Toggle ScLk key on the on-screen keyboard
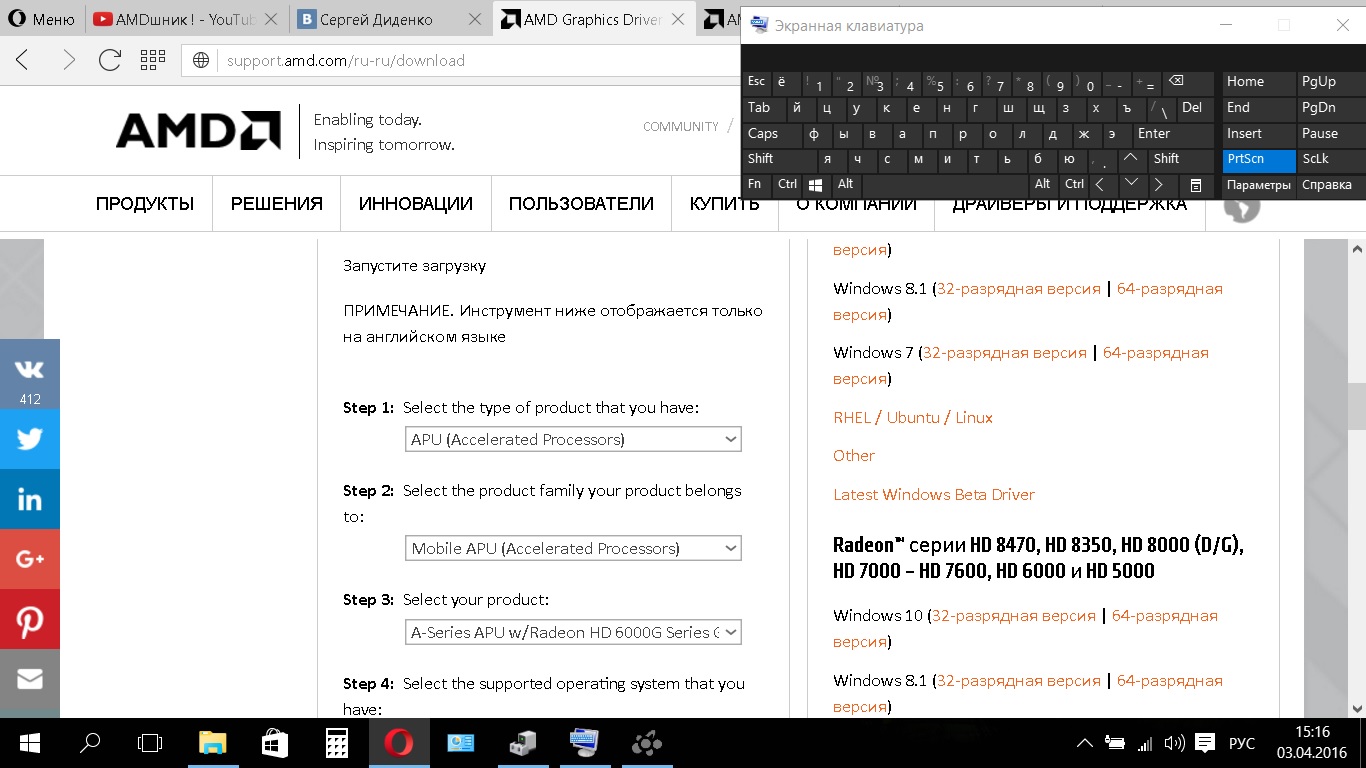This screenshot has width=1366, height=768. pyautogui.click(x=1329, y=159)
